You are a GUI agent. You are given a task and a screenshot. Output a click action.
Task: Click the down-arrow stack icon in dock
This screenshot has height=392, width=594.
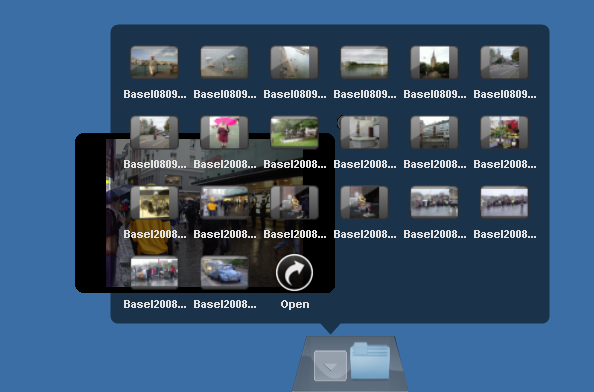click(330, 365)
